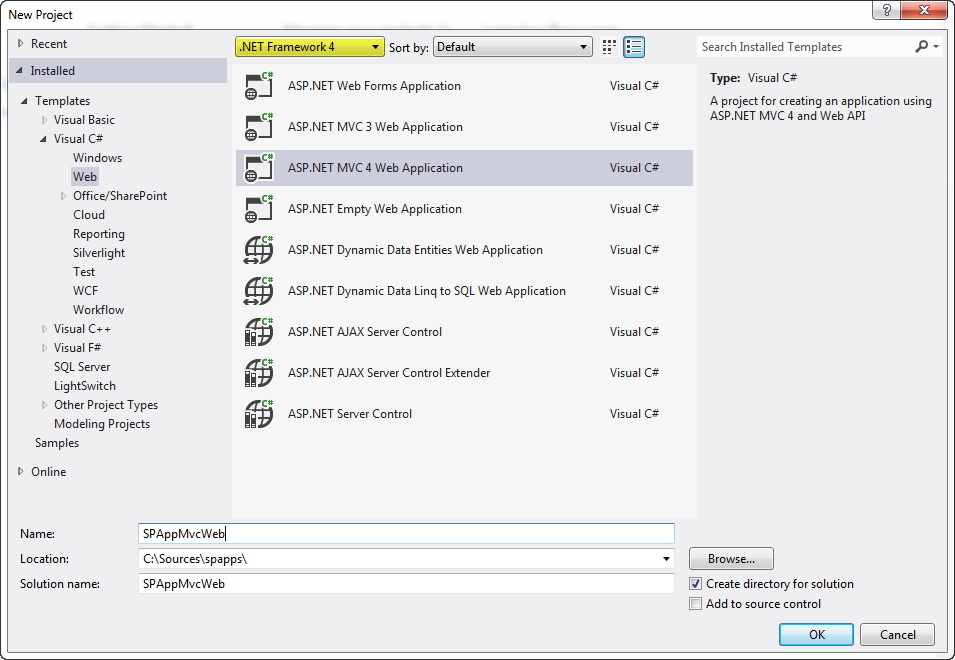The width and height of the screenshot is (955, 660).
Task: Select ASP.NET Dynamic Data Entities template icon
Action: (259, 250)
